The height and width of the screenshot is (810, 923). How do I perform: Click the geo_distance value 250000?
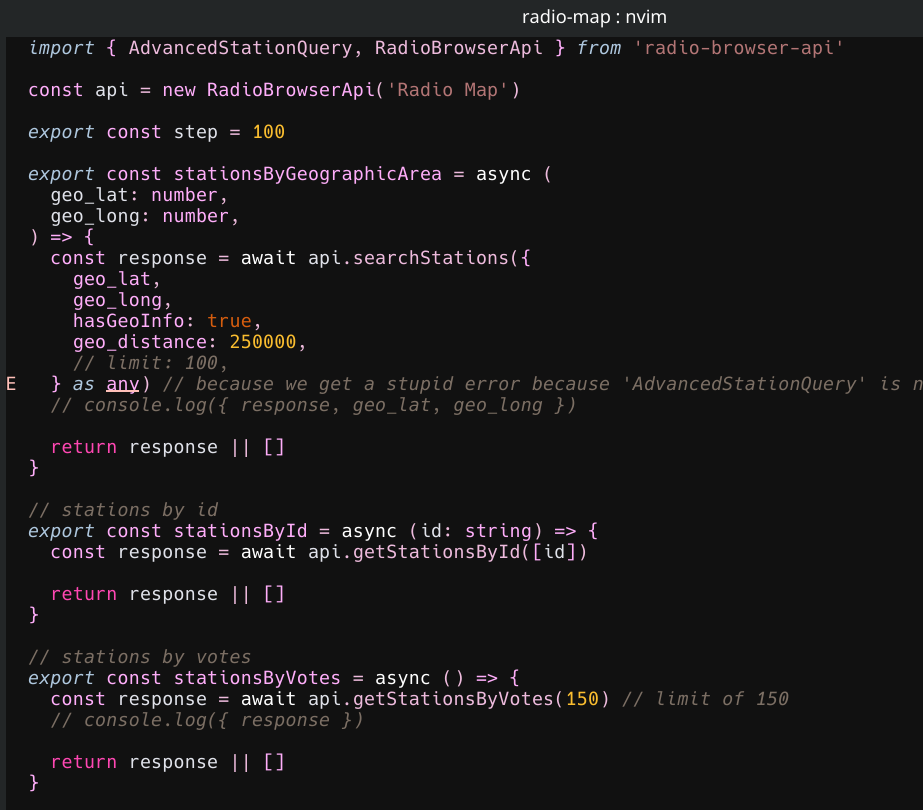[x=263, y=342]
